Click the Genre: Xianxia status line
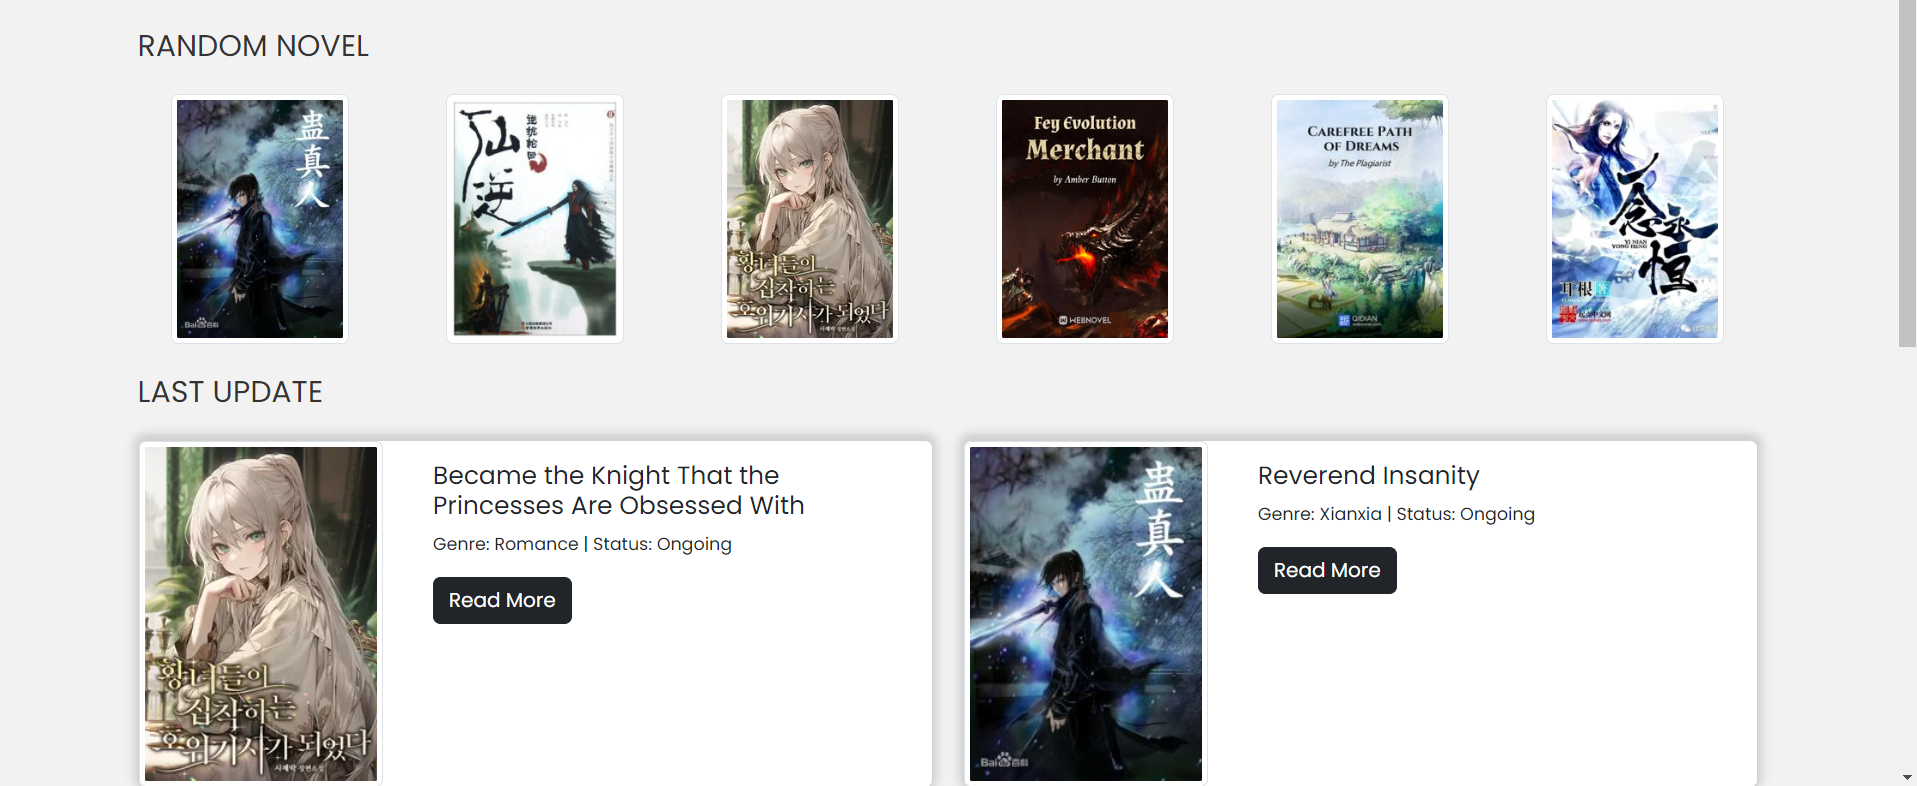1917x786 pixels. 1396,514
